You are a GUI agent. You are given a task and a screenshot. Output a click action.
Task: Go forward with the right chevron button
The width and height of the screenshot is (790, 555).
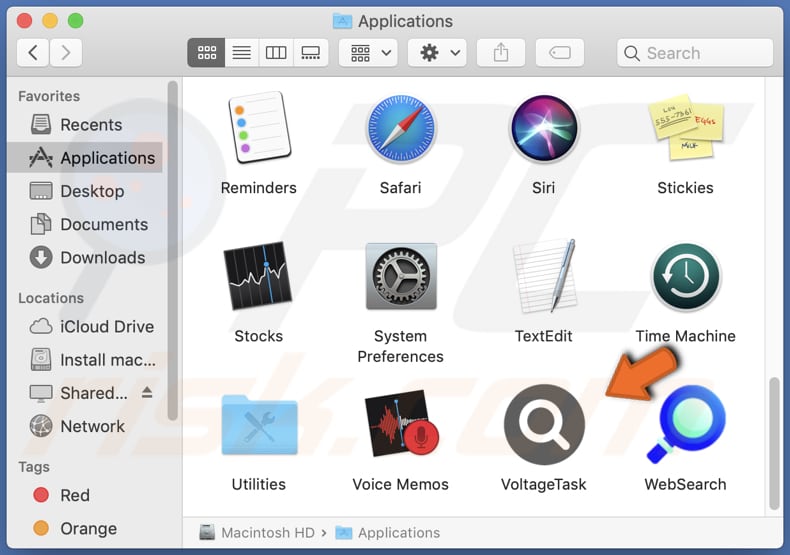tap(65, 52)
